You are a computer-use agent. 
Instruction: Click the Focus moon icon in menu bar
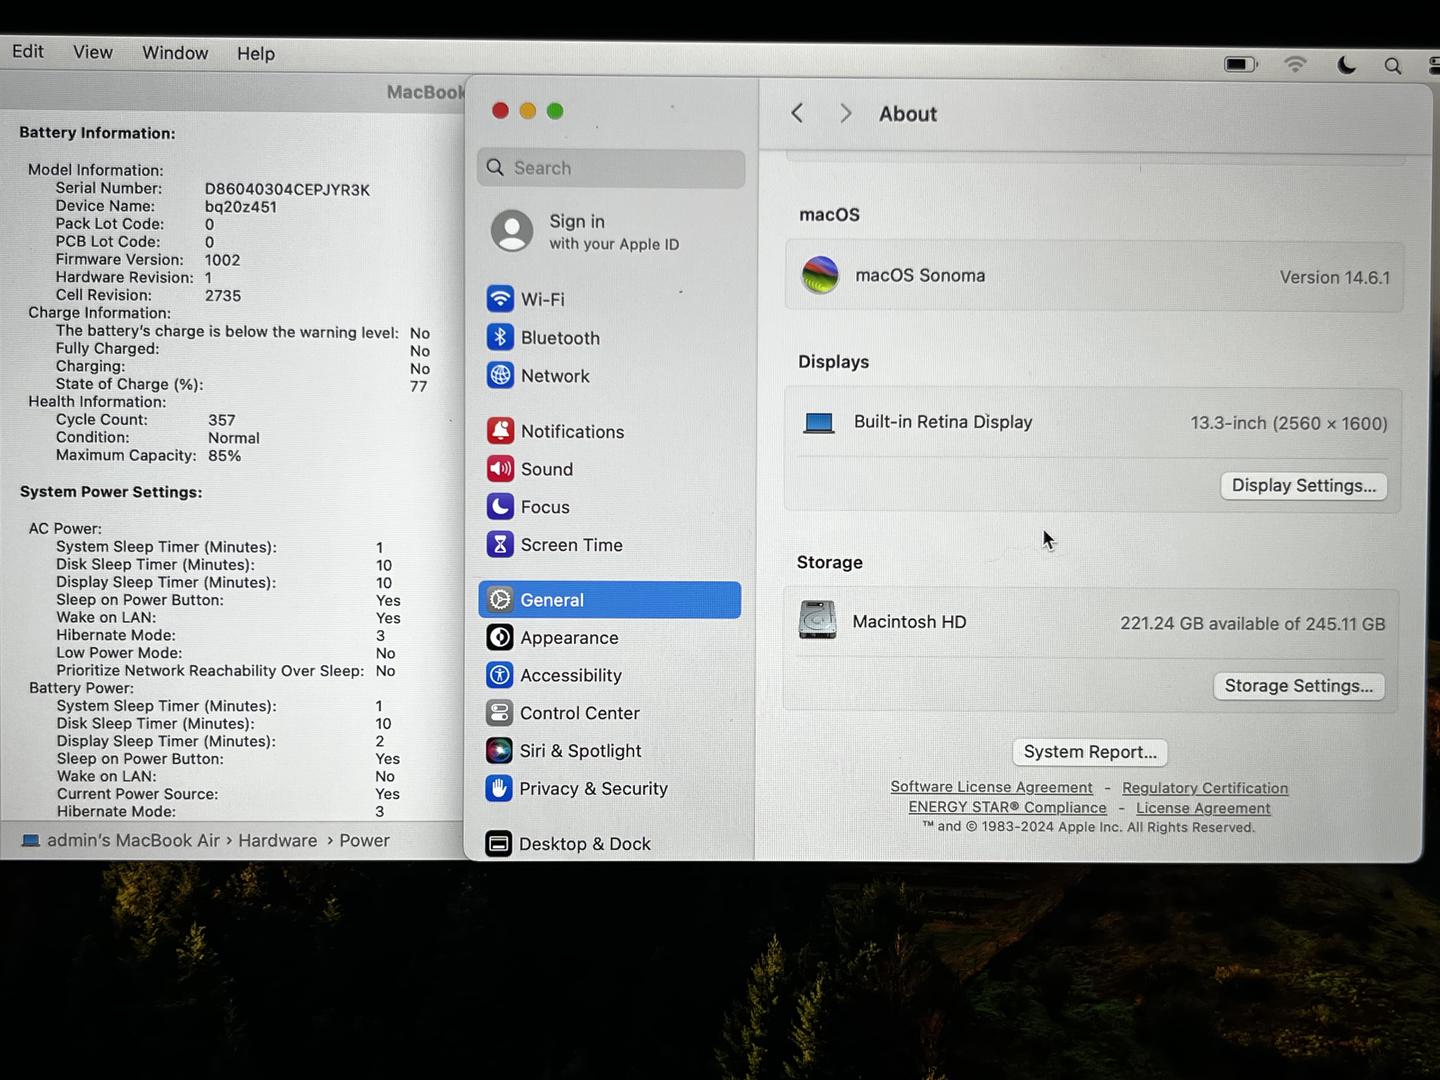pyautogui.click(x=1347, y=65)
